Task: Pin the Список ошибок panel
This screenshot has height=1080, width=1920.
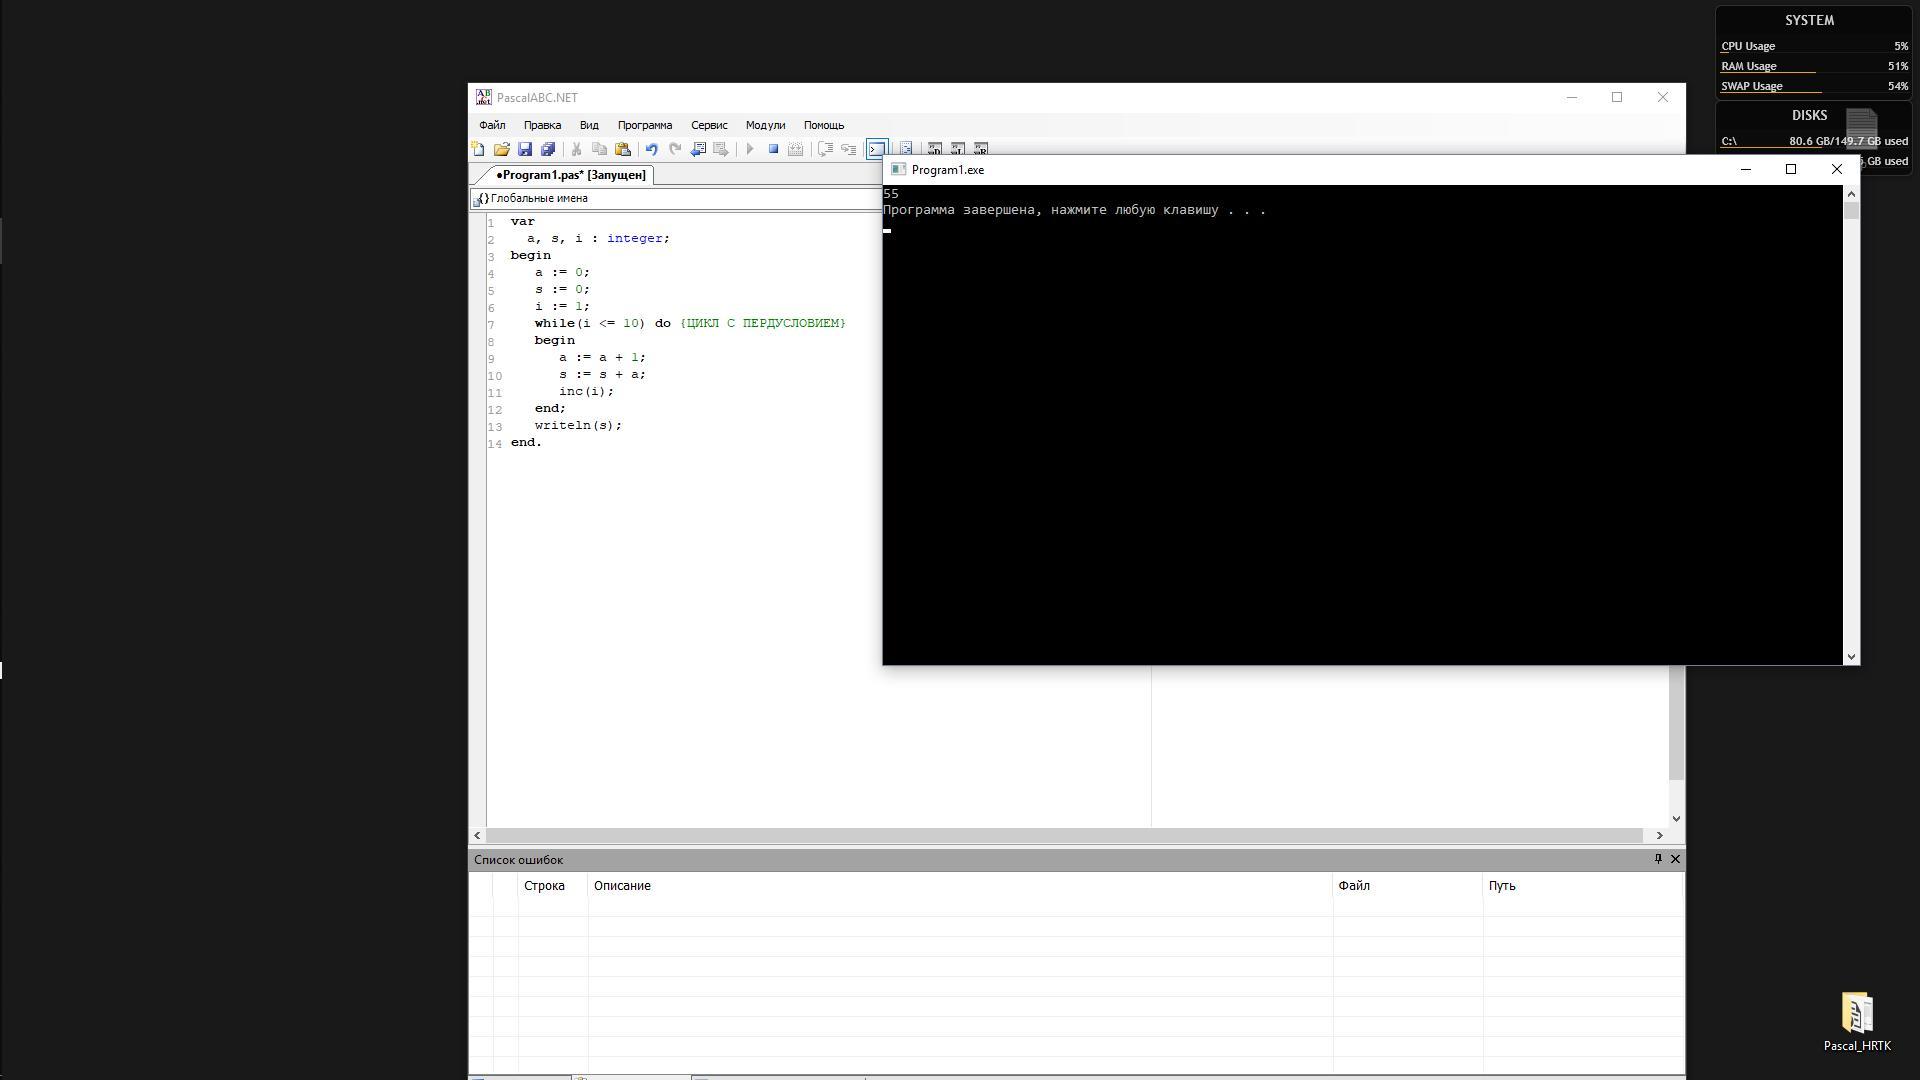Action: (x=1658, y=859)
